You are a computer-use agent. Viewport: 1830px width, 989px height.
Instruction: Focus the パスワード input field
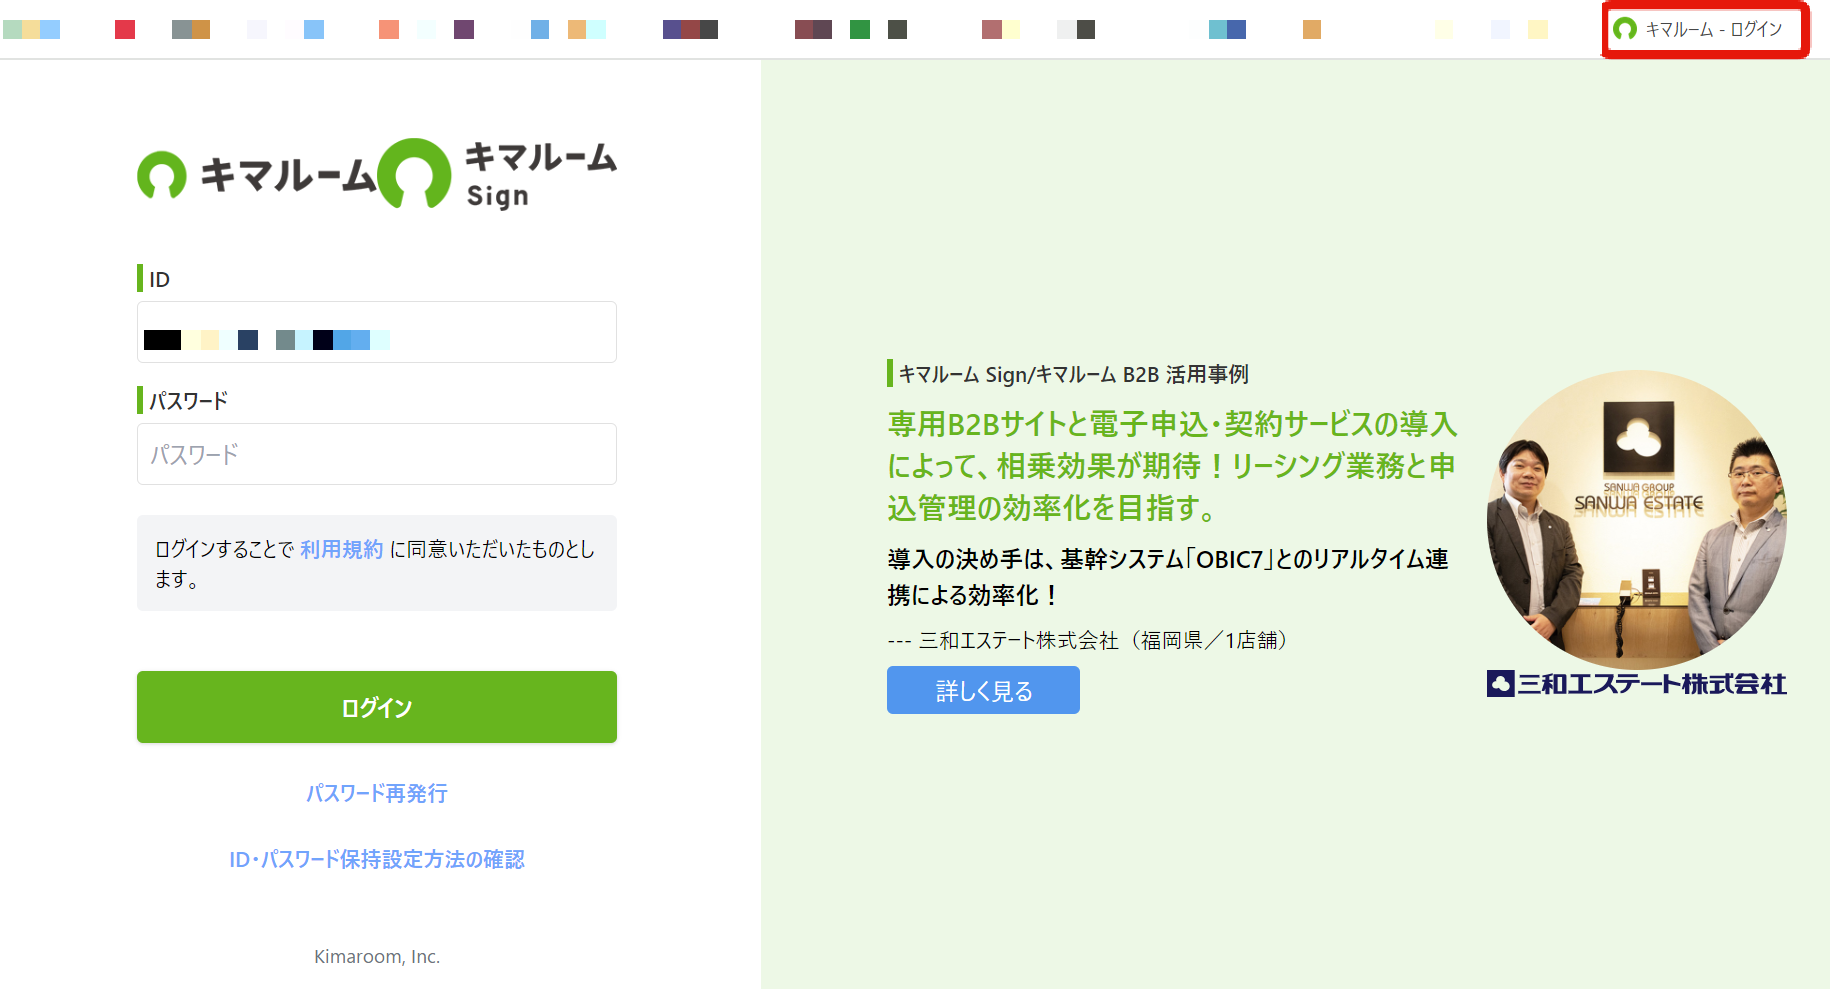[x=377, y=454]
